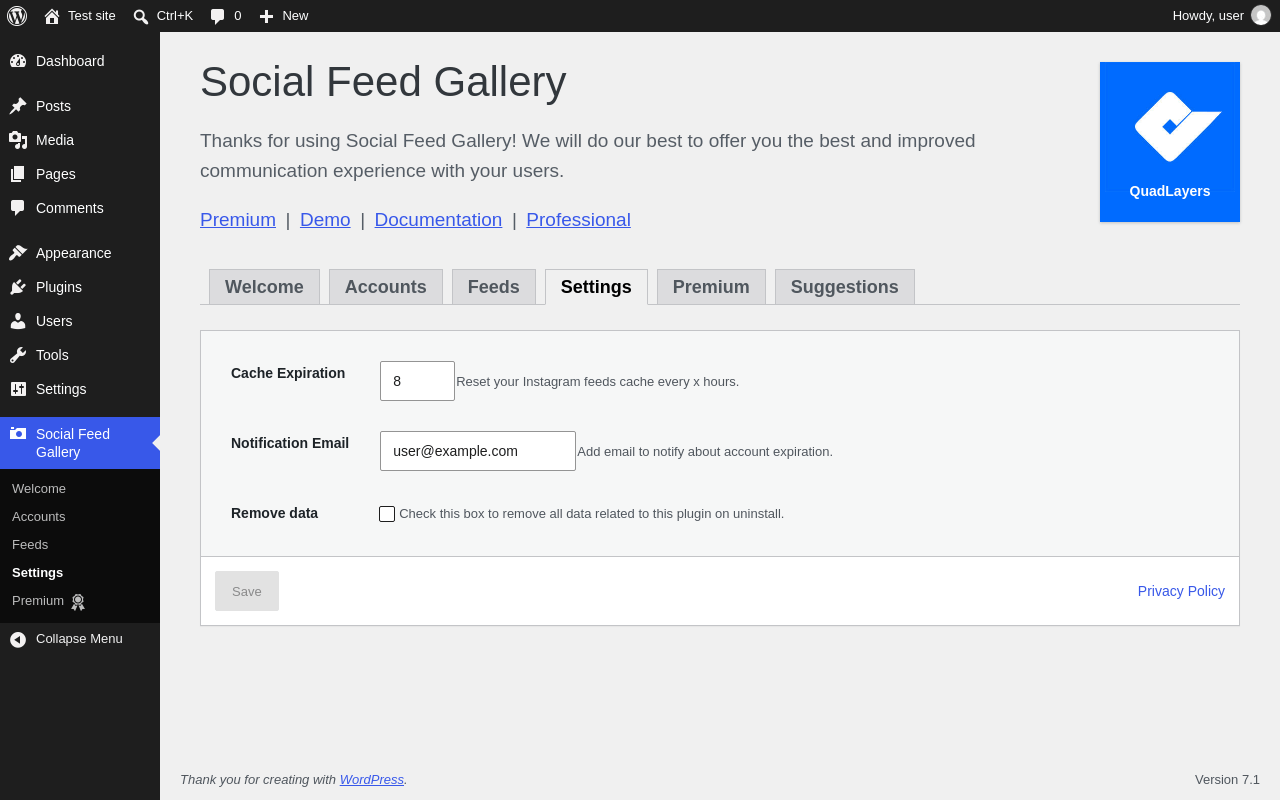
Task: Open the Tools wrench icon
Action: tap(18, 355)
